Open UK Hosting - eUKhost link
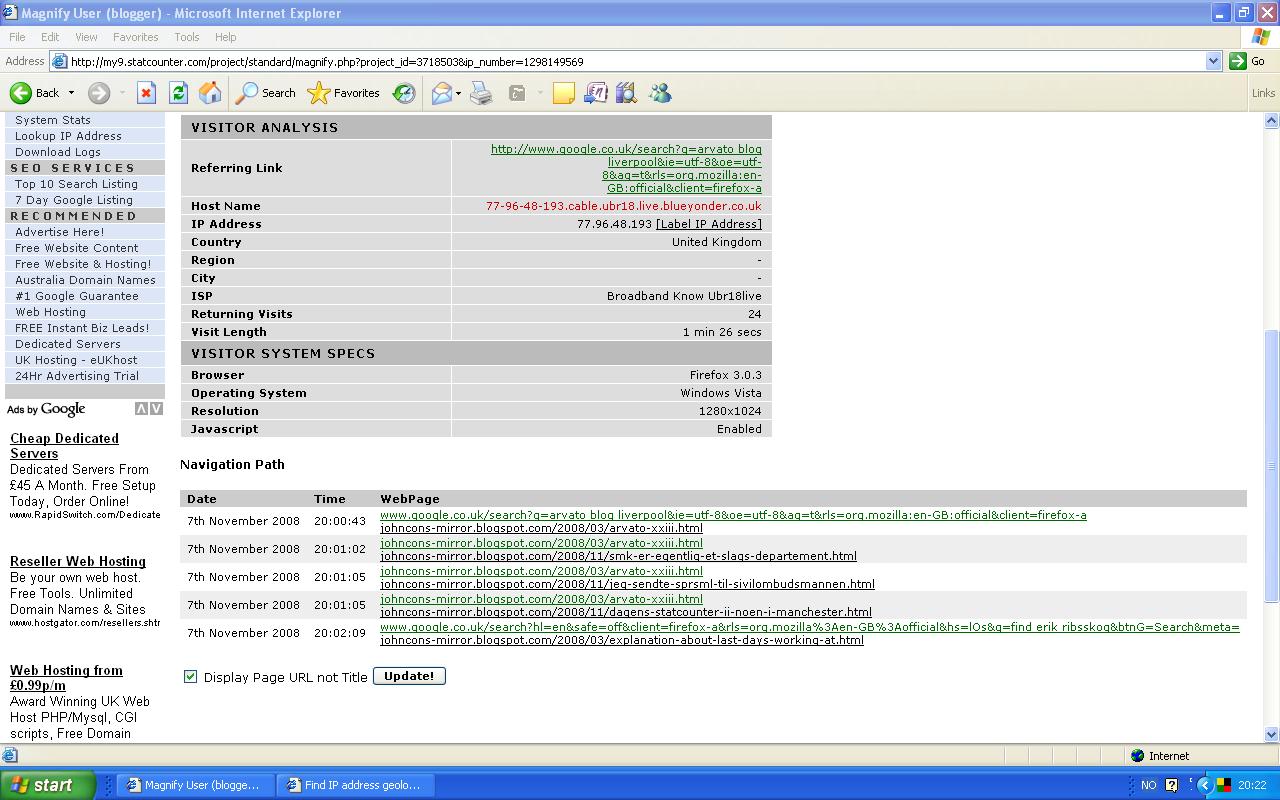This screenshot has width=1280, height=800. click(76, 360)
